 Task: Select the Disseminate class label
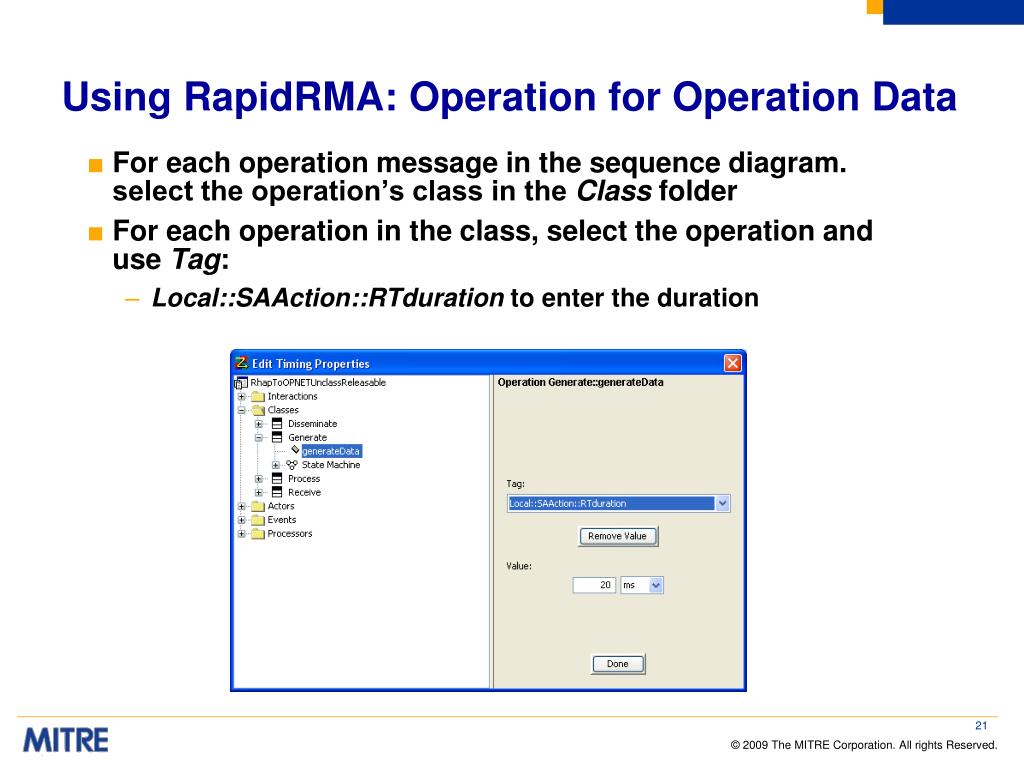coord(313,424)
